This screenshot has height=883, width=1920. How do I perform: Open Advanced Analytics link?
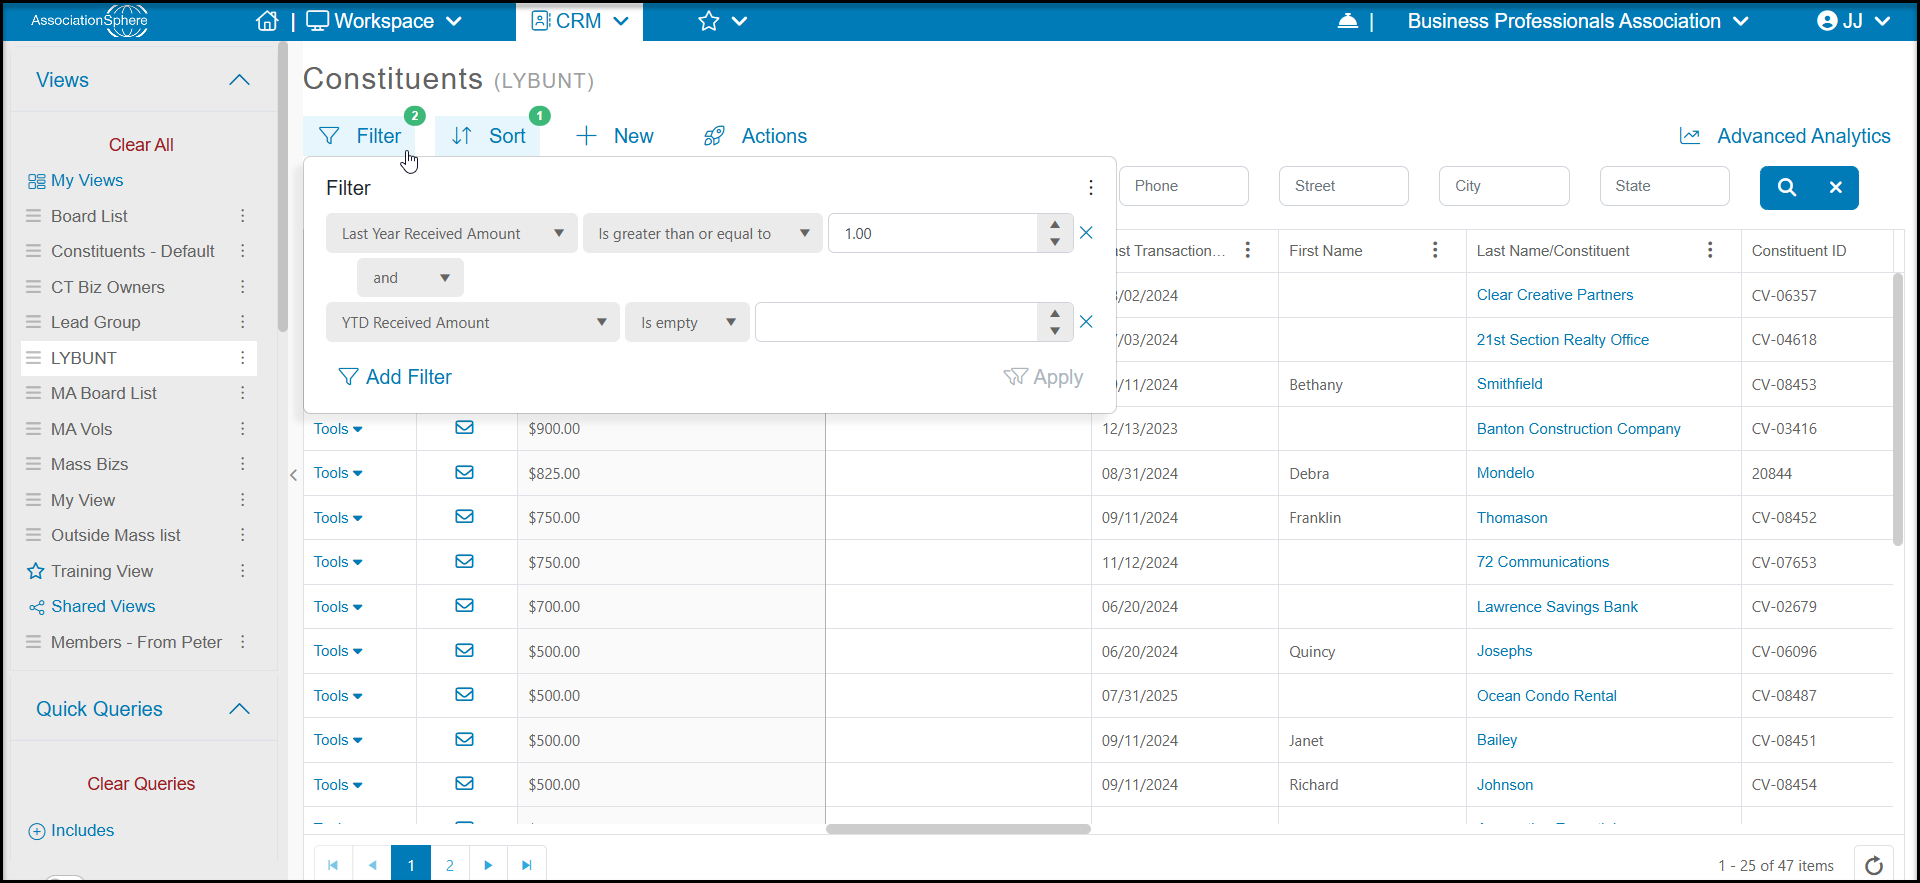point(1785,136)
